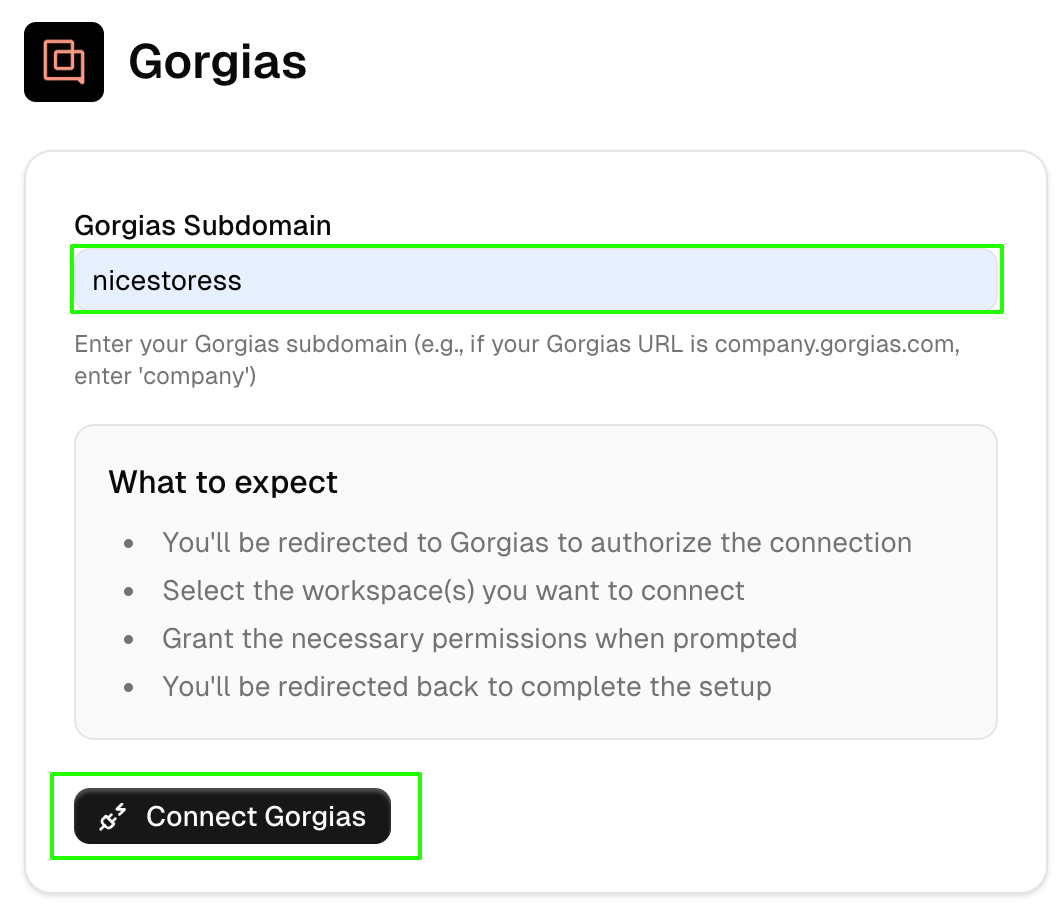Click bullet dot before 'redirected back' item
Image resolution: width=1064 pixels, height=908 pixels.
pyautogui.click(x=129, y=687)
